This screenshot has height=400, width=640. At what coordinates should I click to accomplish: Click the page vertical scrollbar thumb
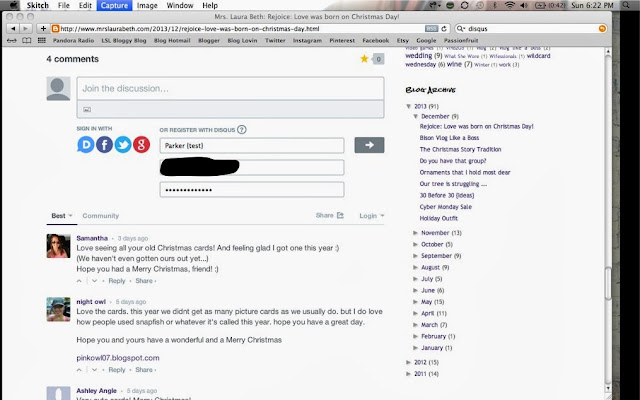(608, 284)
